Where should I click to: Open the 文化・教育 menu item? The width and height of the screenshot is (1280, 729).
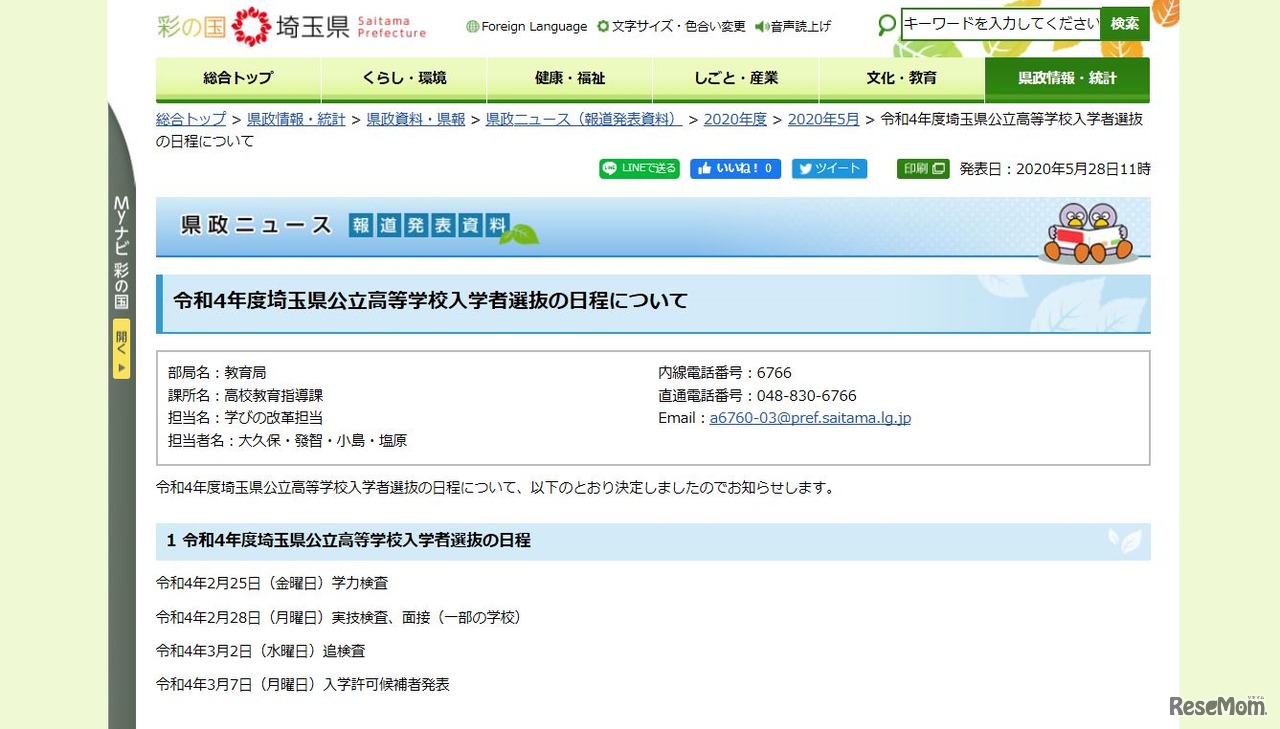pos(901,80)
